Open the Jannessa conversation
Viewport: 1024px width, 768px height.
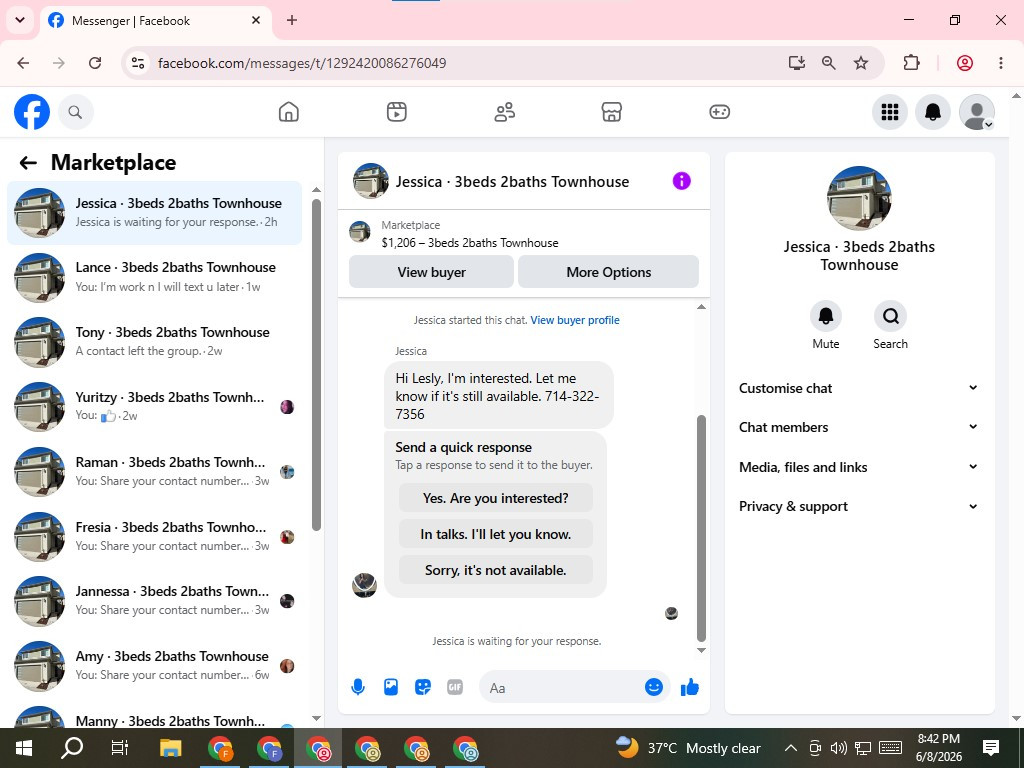click(x=155, y=601)
